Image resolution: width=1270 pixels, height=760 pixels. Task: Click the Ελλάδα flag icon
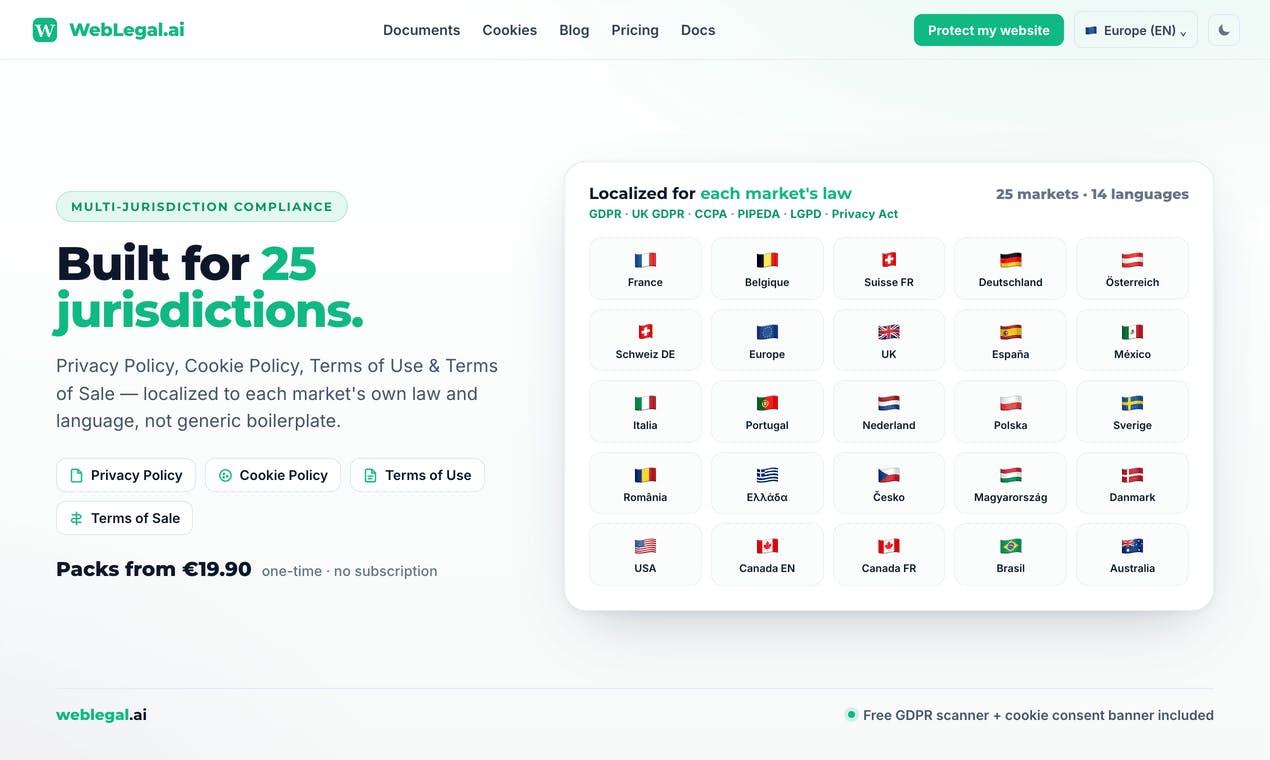pyautogui.click(x=767, y=475)
